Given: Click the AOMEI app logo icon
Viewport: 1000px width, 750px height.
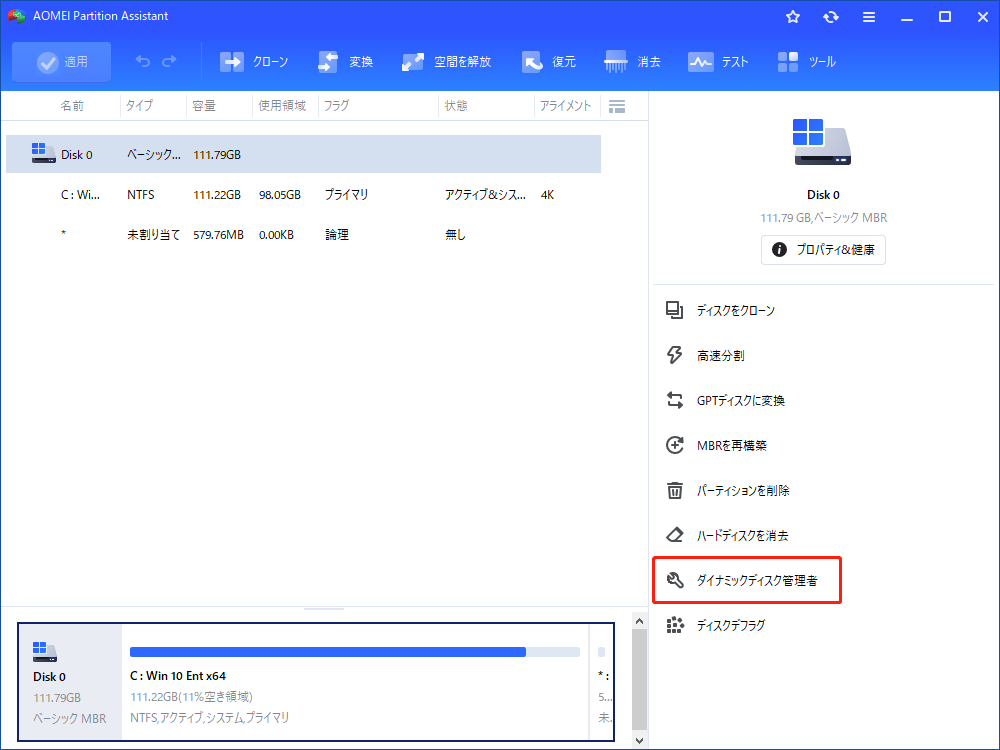Looking at the screenshot, I should 17,16.
